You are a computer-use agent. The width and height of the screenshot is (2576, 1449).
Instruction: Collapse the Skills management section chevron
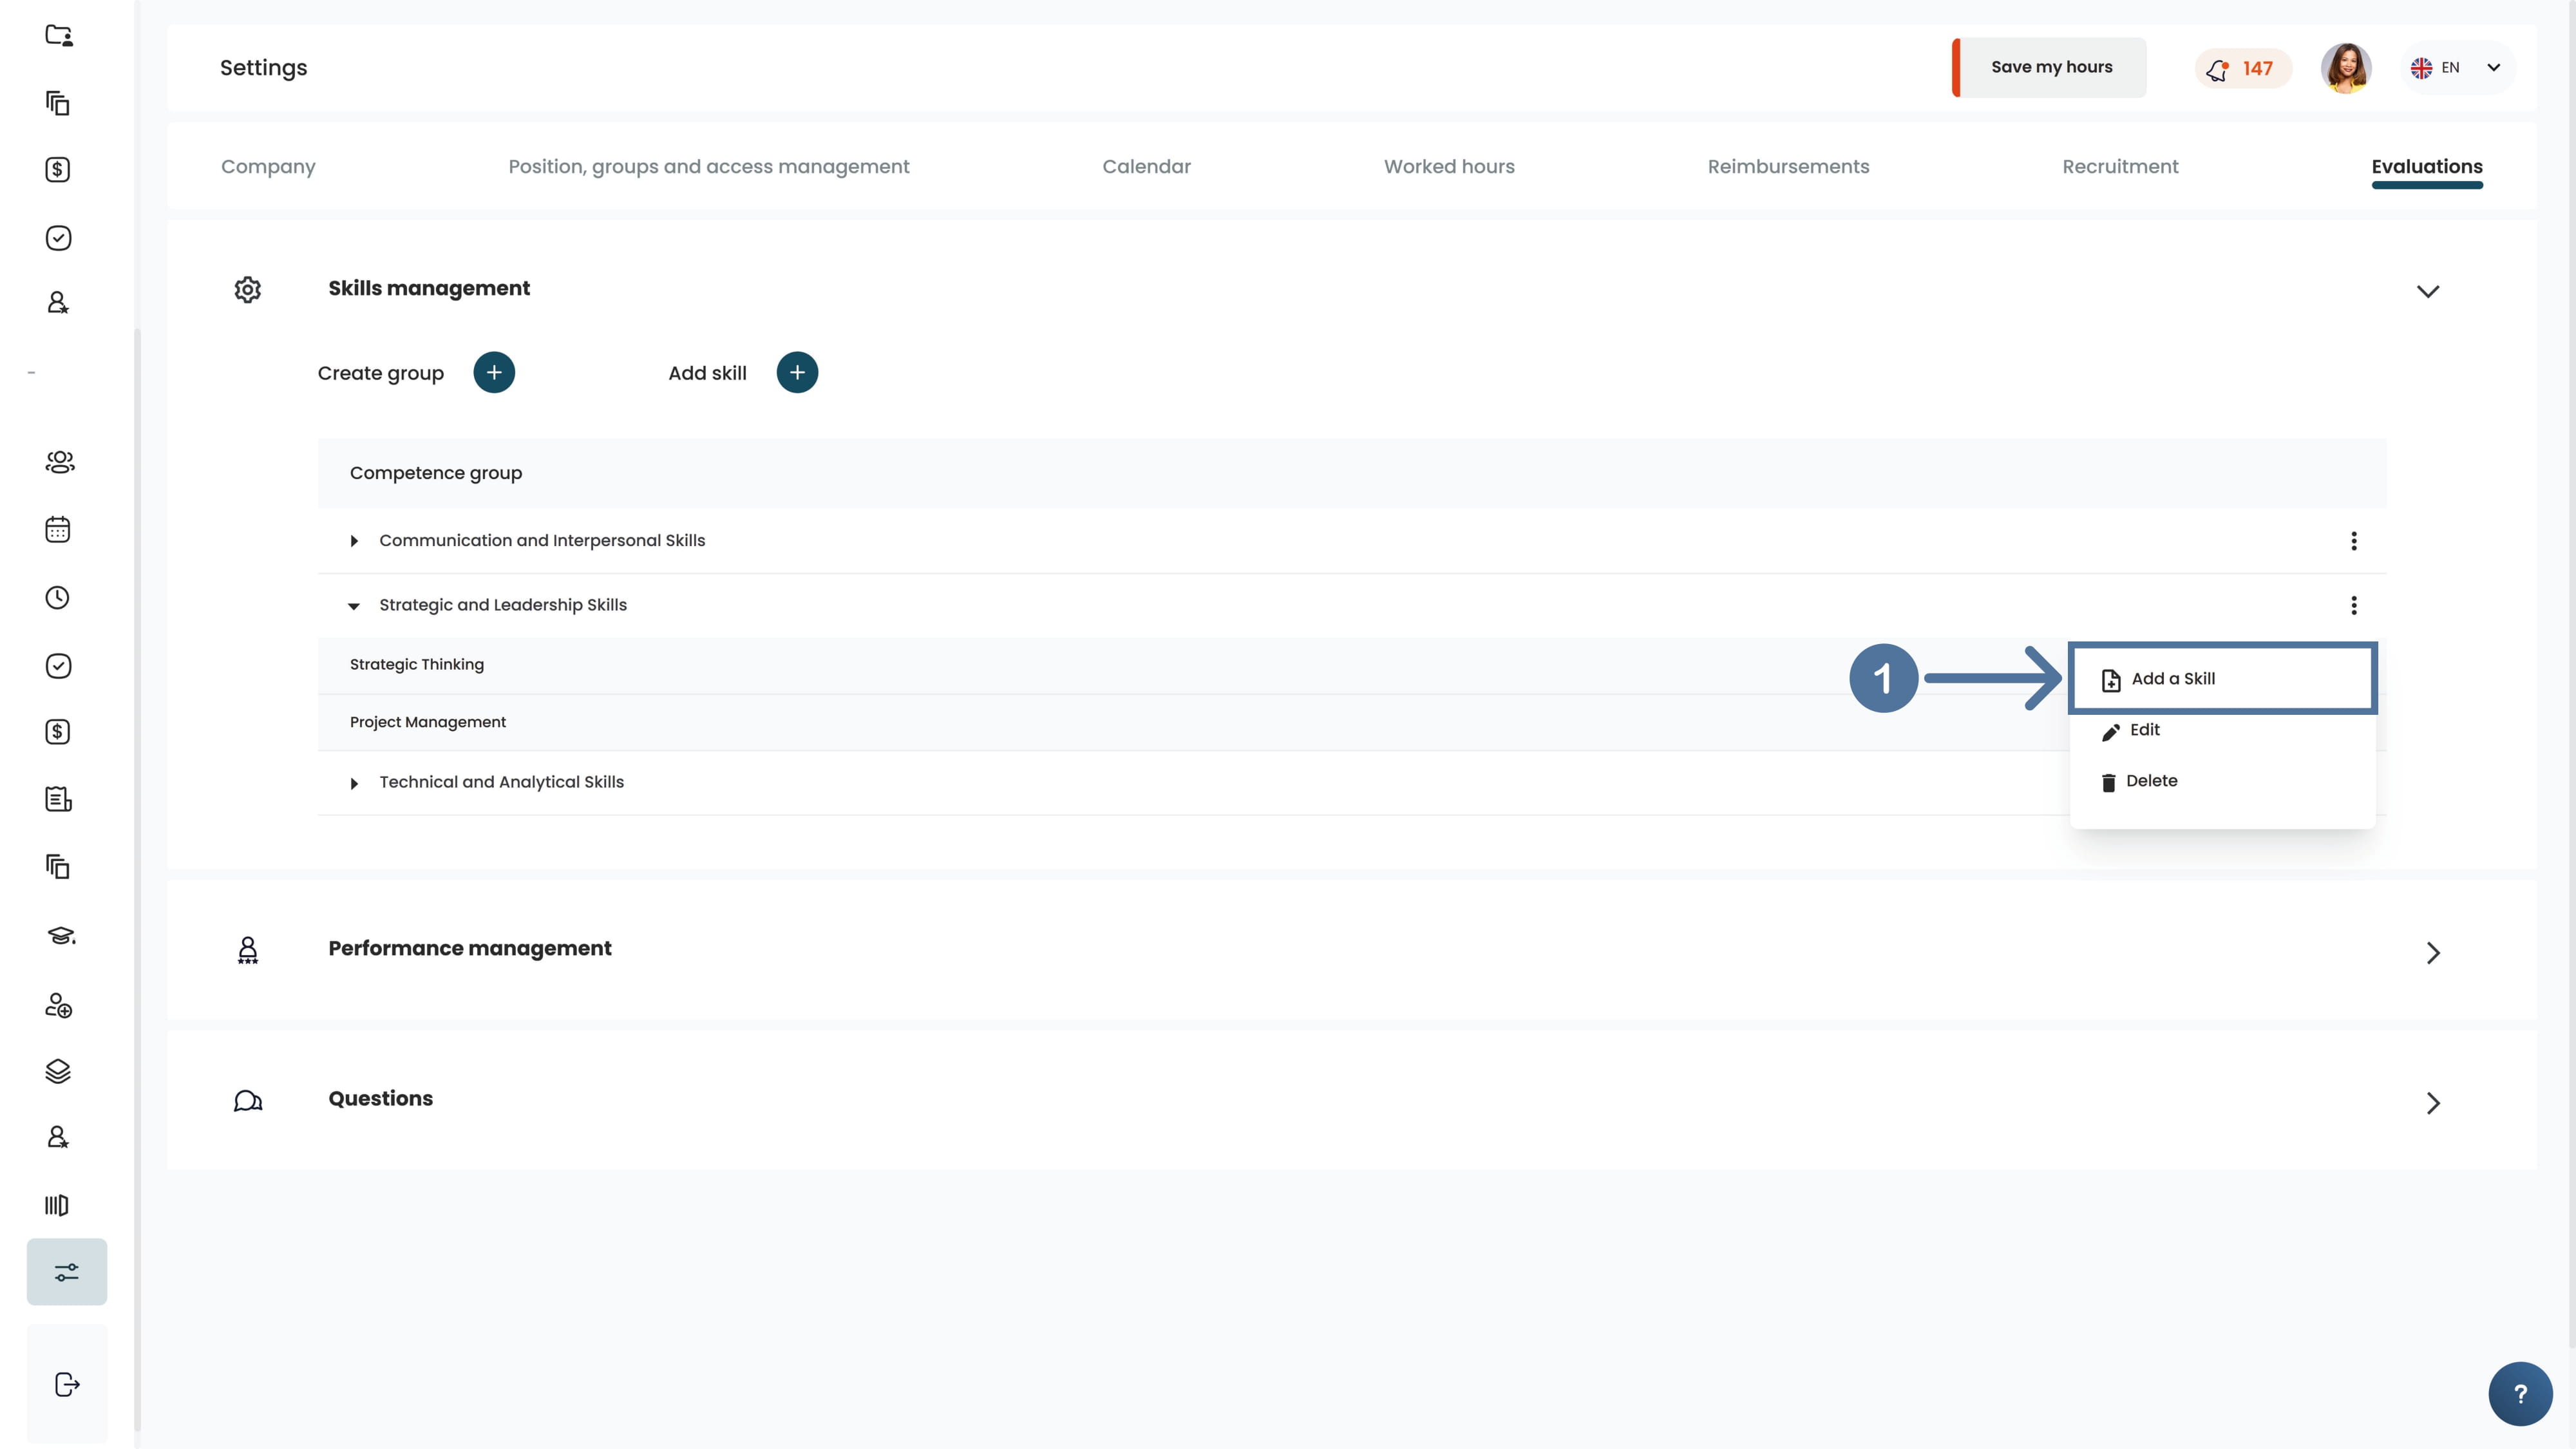[x=2428, y=291]
